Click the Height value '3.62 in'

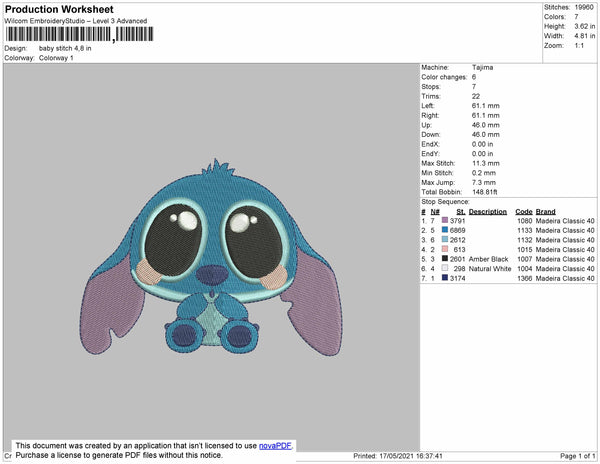coord(584,26)
